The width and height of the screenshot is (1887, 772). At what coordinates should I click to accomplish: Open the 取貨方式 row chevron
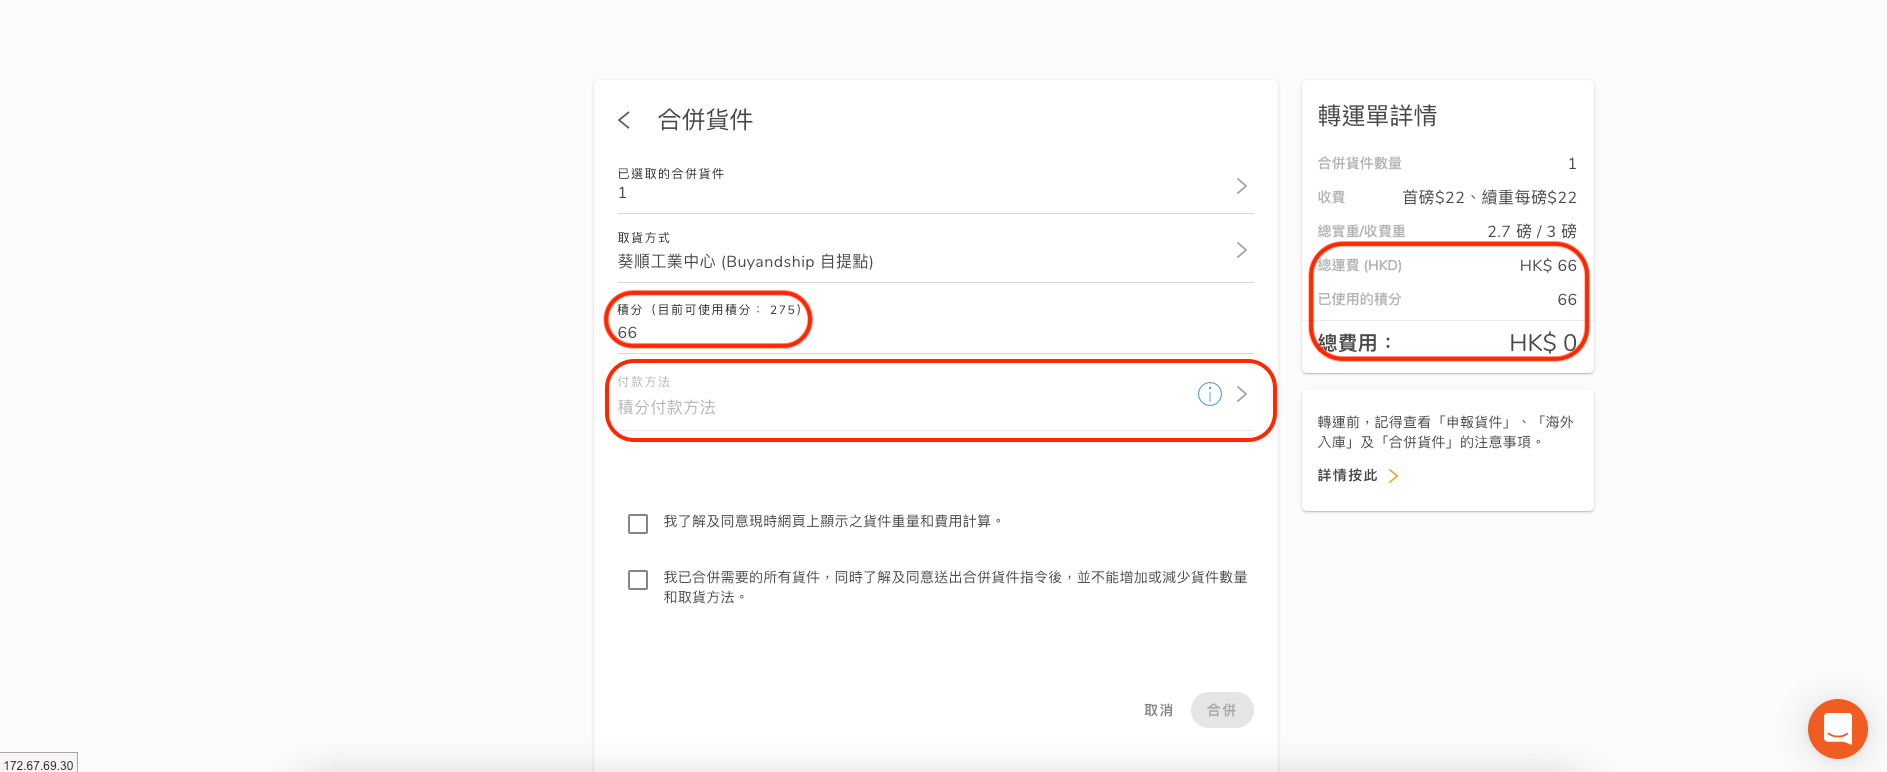1241,250
